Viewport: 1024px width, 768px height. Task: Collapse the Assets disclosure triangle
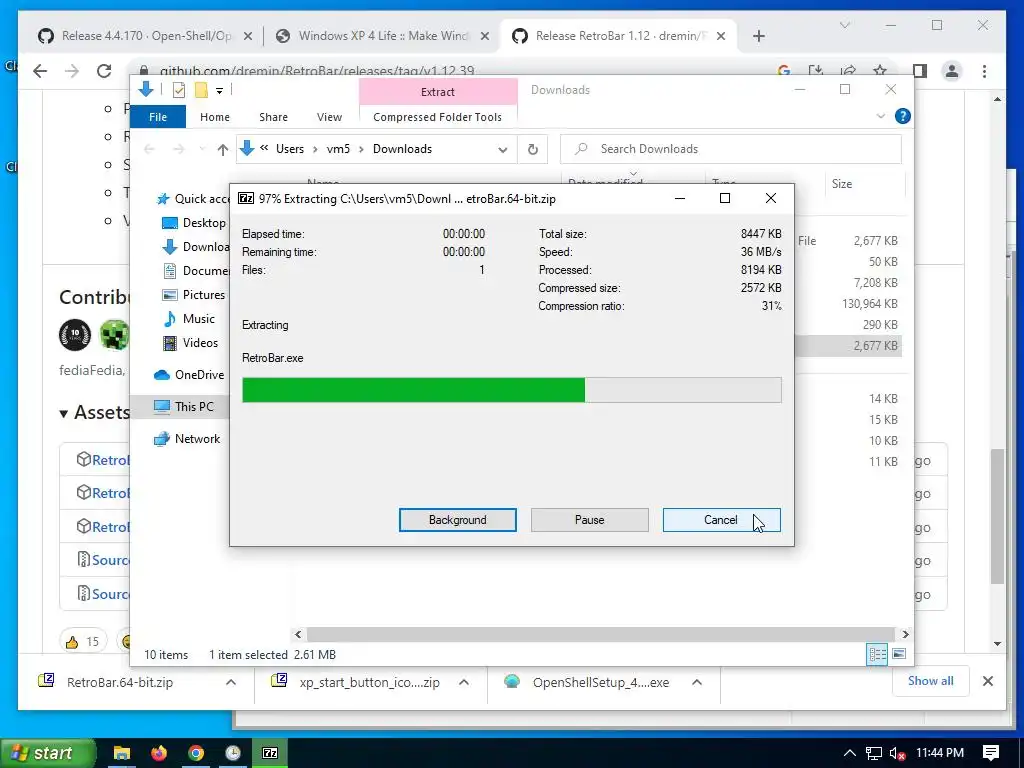(64, 413)
